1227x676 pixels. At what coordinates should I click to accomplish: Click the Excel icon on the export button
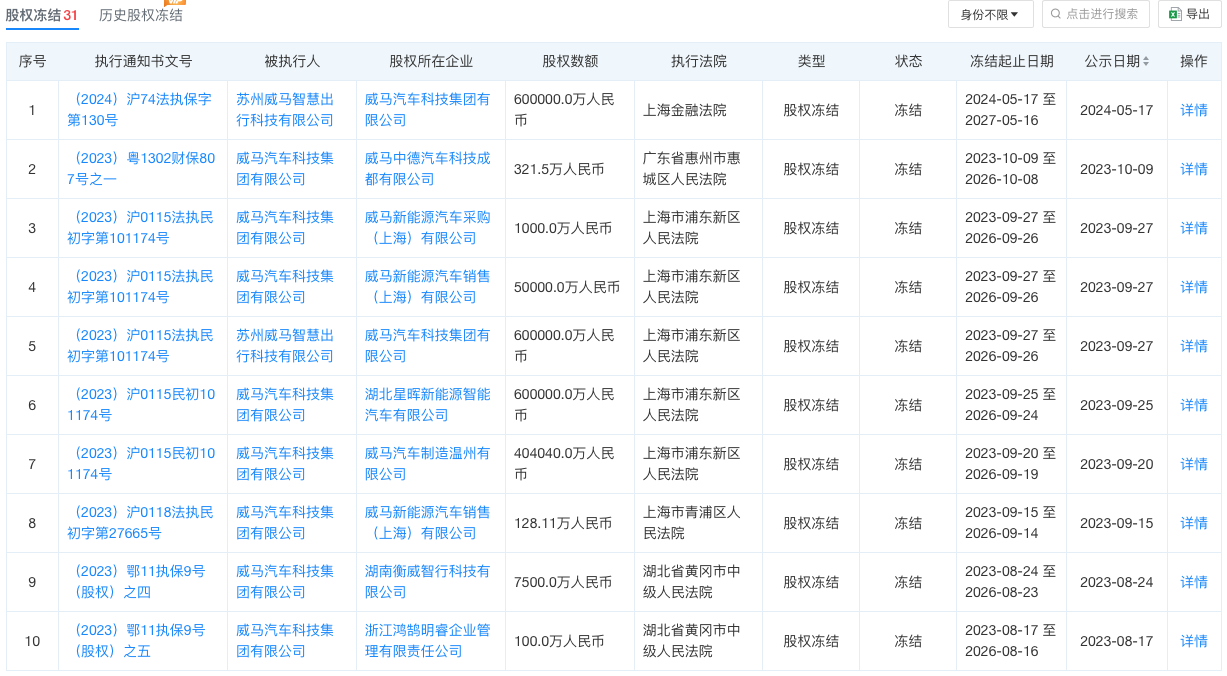1175,14
